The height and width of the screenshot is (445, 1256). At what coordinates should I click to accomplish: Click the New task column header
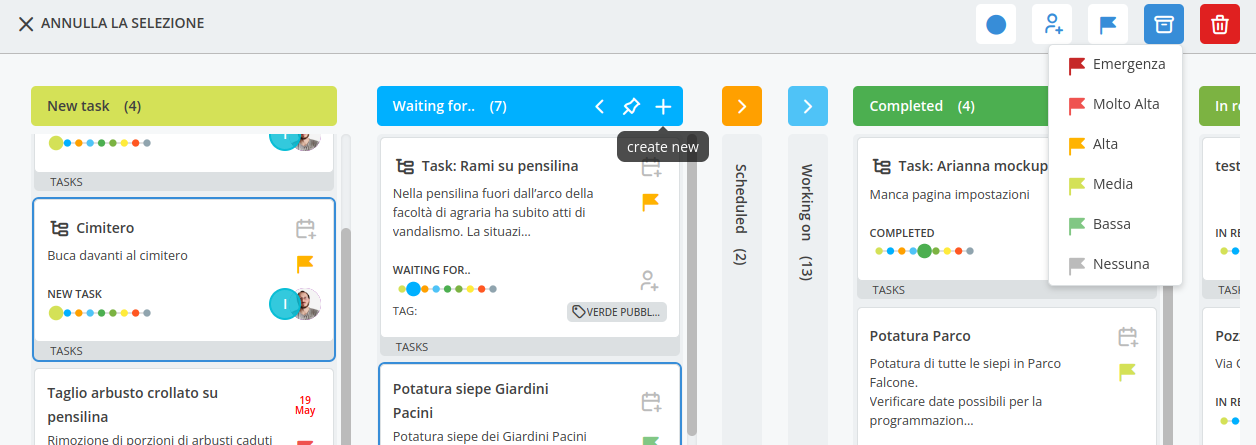point(184,106)
